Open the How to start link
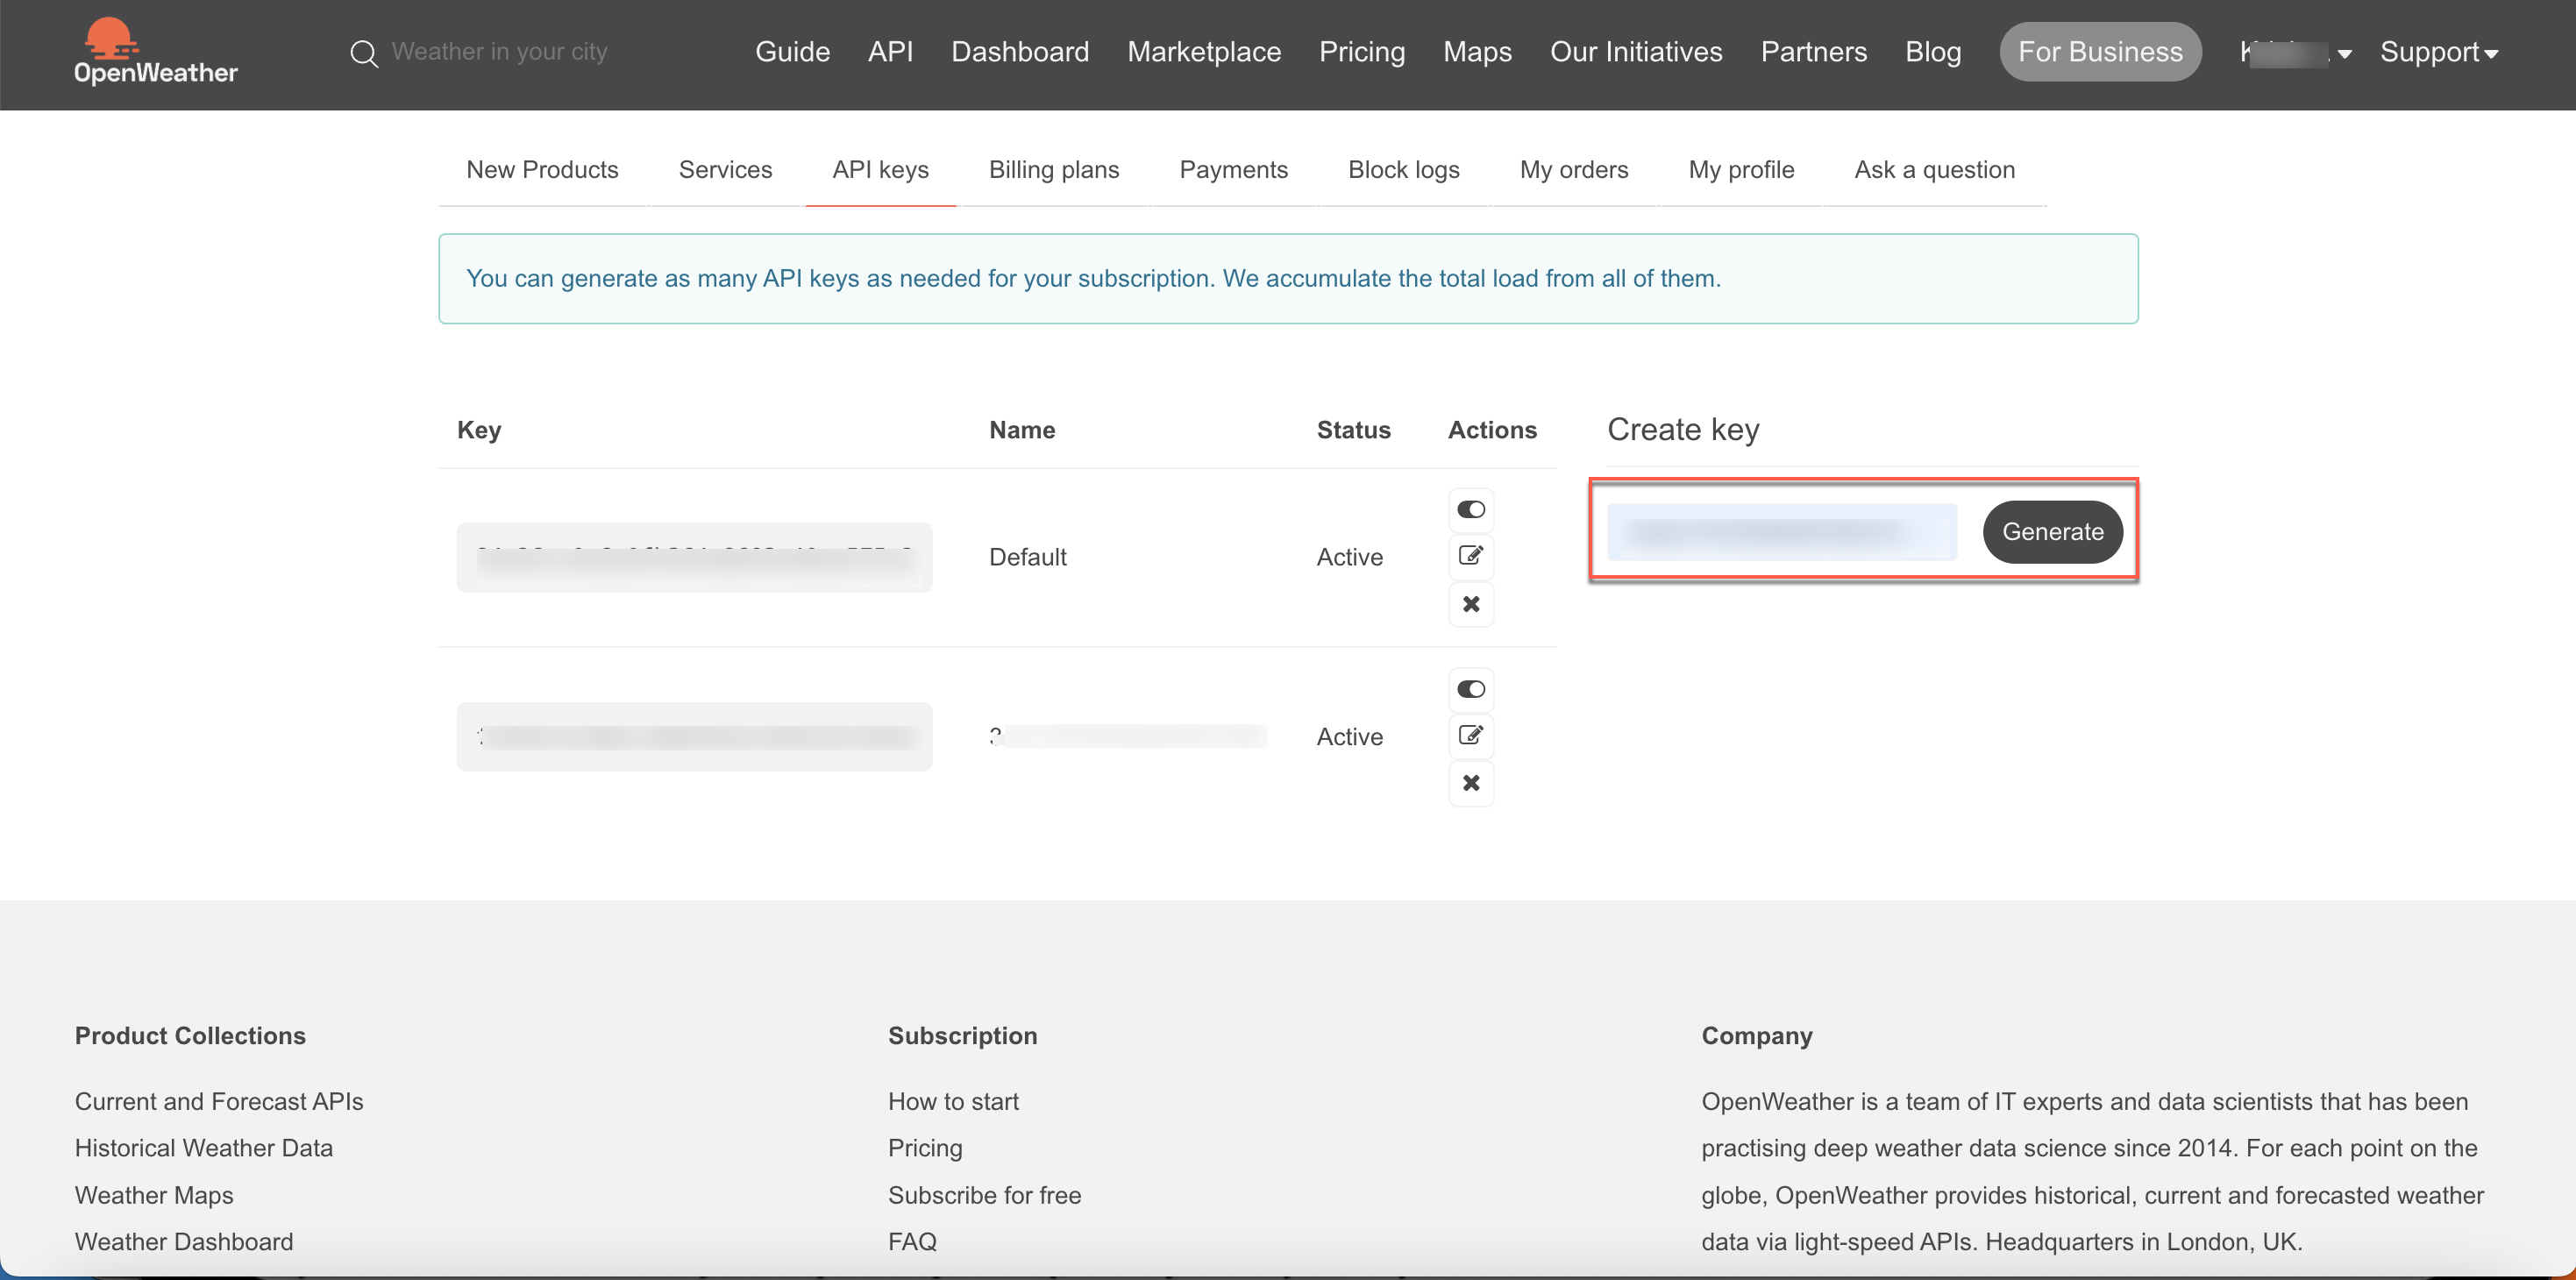 click(953, 1101)
